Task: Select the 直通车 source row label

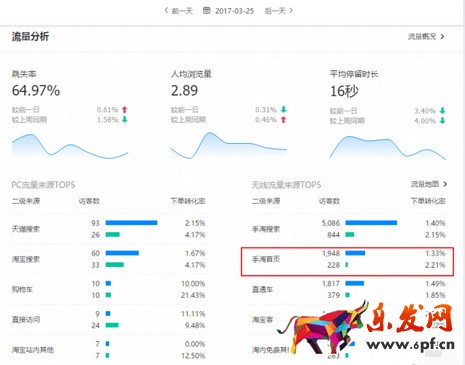Action: click(262, 289)
